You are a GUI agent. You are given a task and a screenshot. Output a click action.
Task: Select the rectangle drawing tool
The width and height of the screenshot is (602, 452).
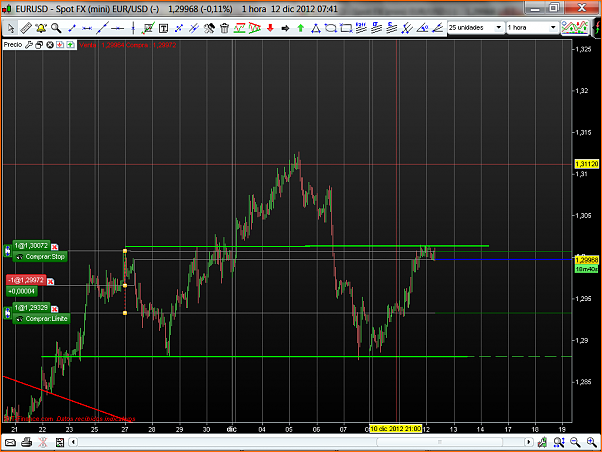click(346, 28)
